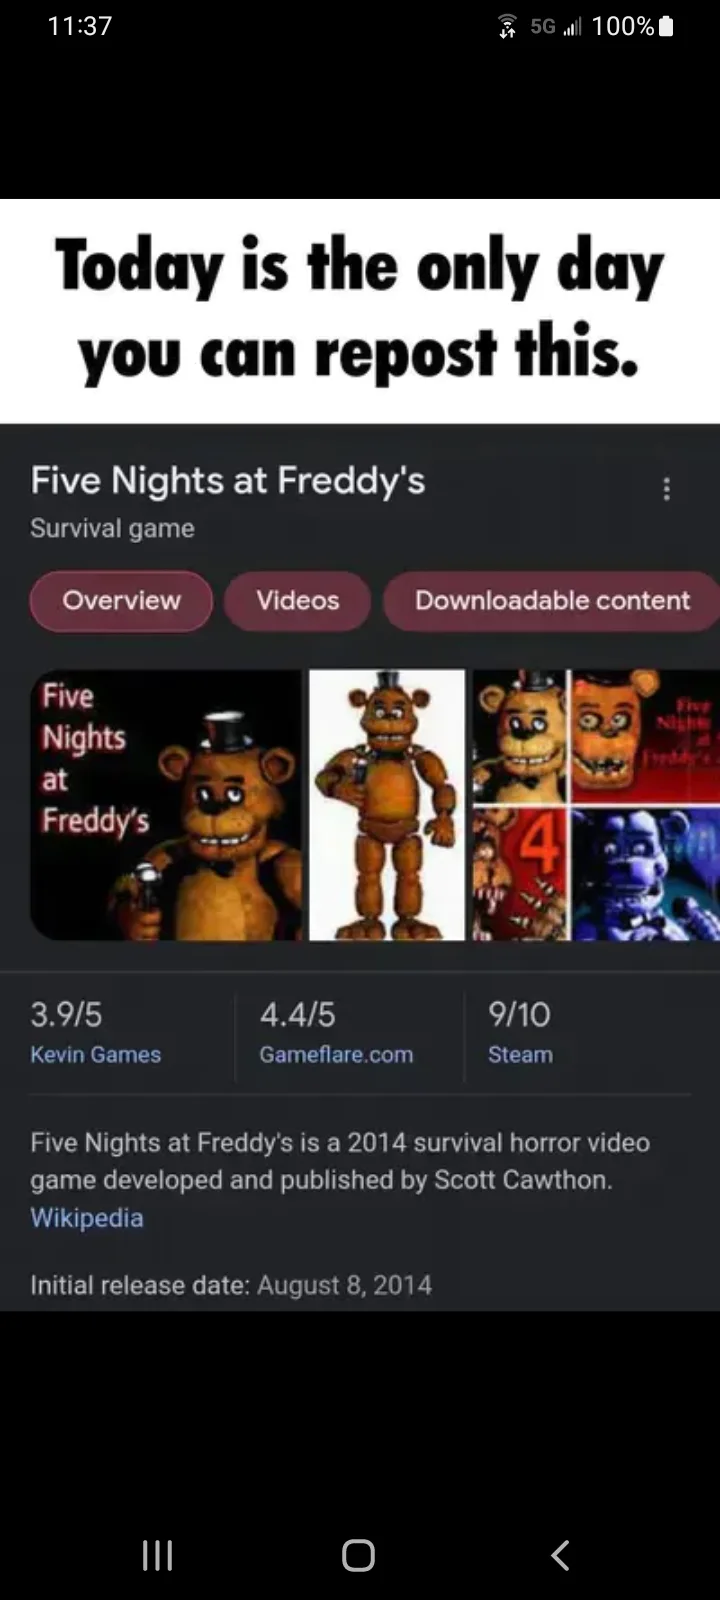Open the Steam rating link
Image resolution: width=720 pixels, height=1600 pixels.
click(x=520, y=1055)
